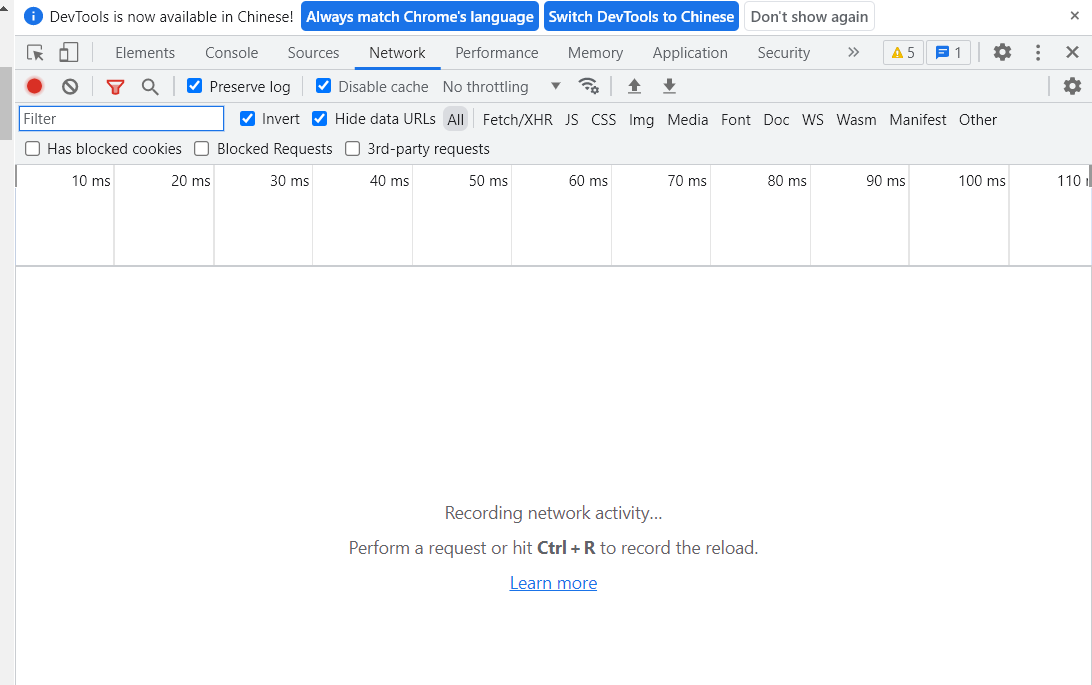Open the customize DevTools three-dot menu
The height and width of the screenshot is (685, 1092).
point(1038,52)
